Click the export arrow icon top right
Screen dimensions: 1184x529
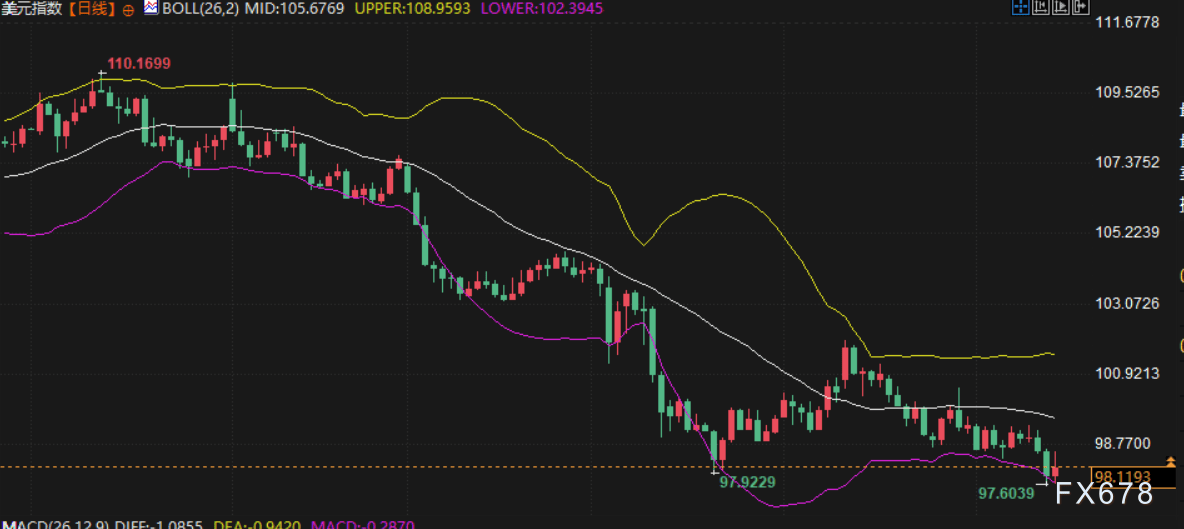1081,7
